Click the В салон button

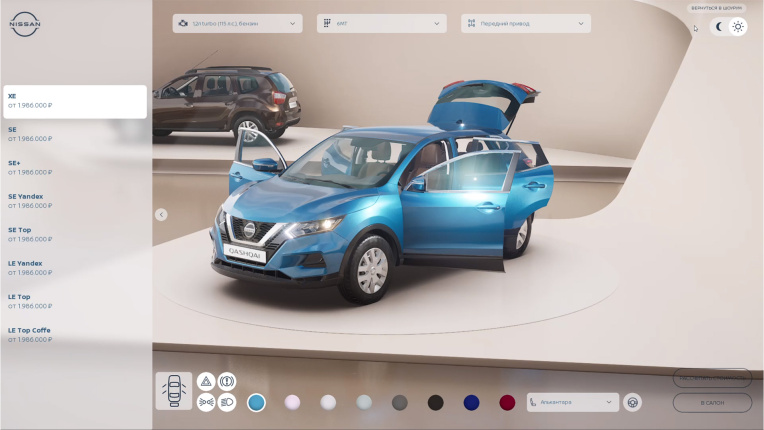click(x=712, y=403)
